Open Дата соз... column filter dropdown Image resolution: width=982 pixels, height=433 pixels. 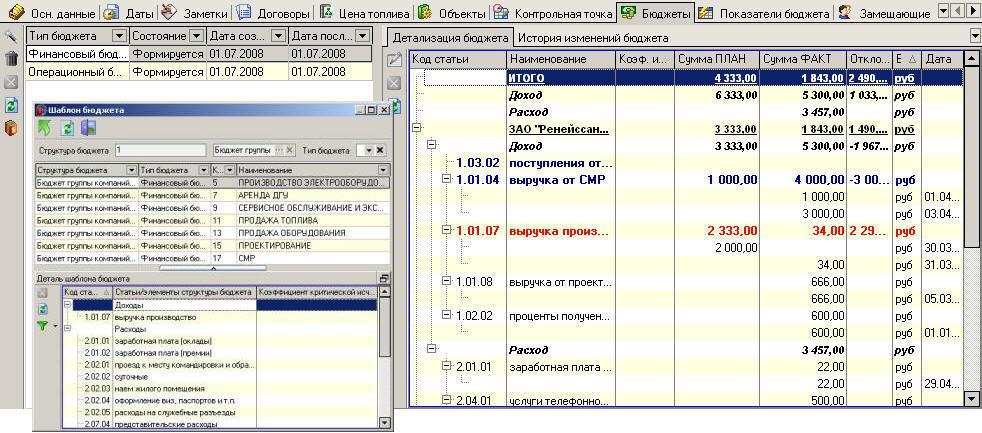coord(279,37)
